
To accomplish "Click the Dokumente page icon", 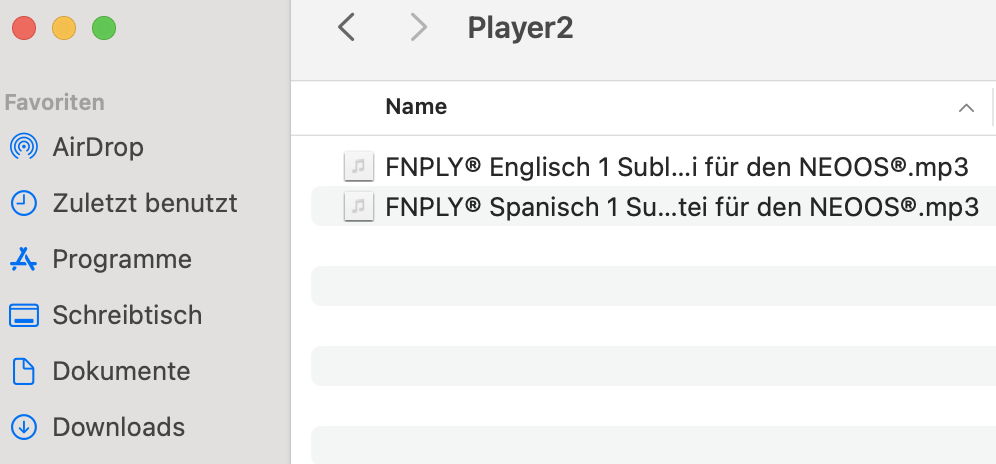I will [x=24, y=371].
